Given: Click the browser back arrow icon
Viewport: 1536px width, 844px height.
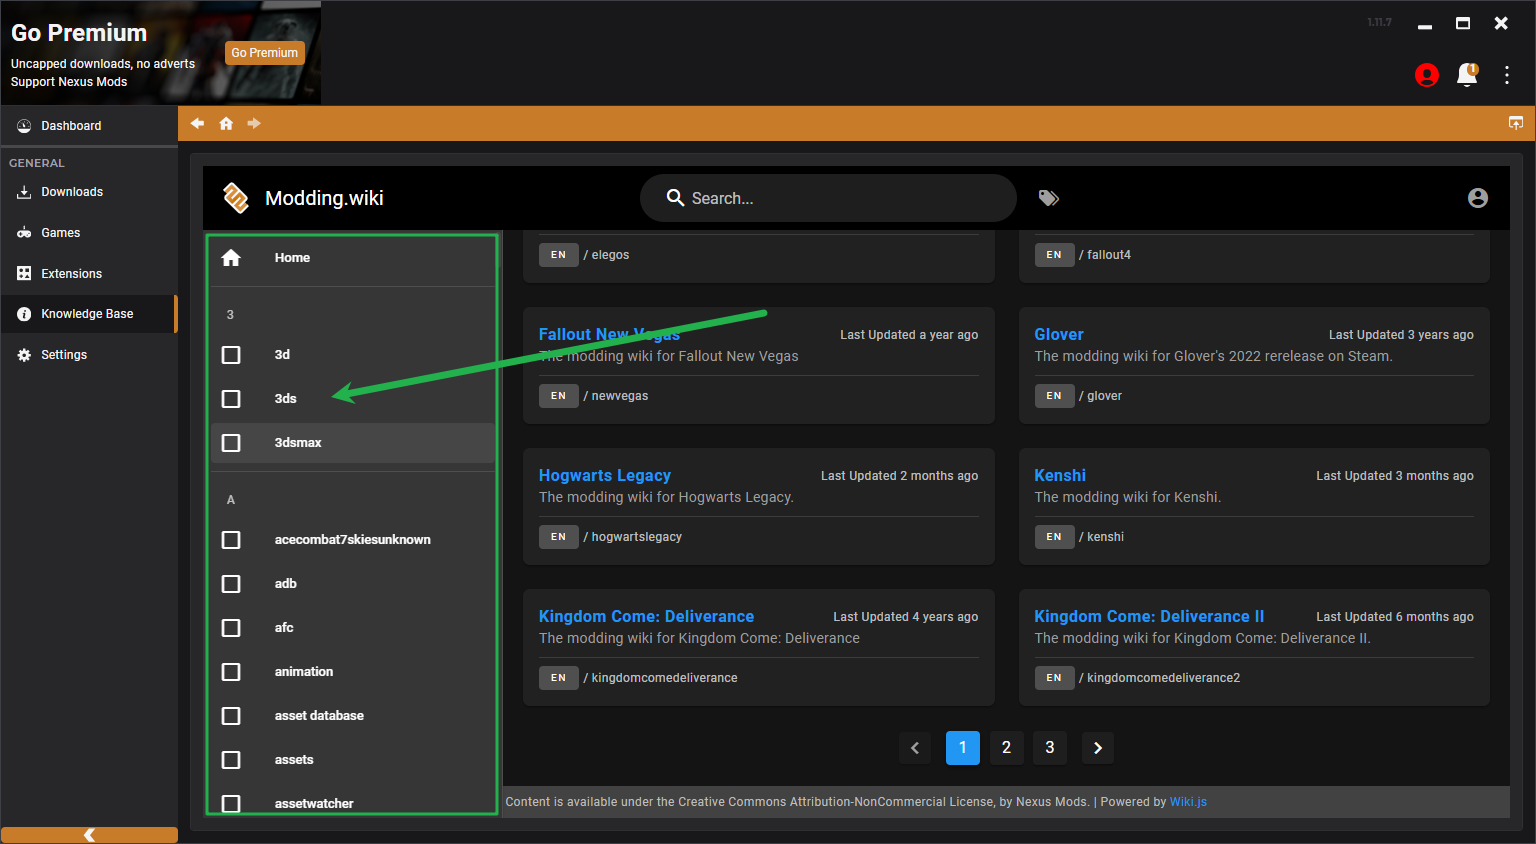Looking at the screenshot, I should (x=197, y=123).
